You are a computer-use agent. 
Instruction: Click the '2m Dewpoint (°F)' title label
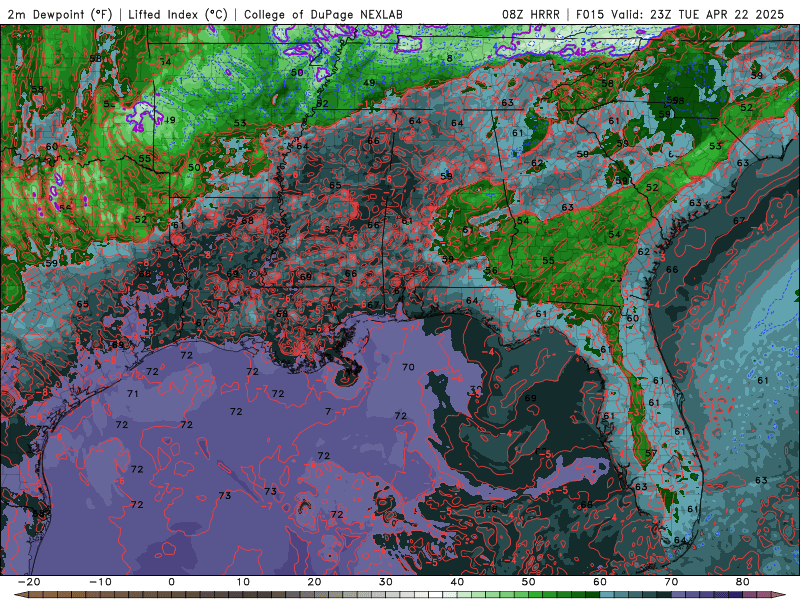[60, 14]
